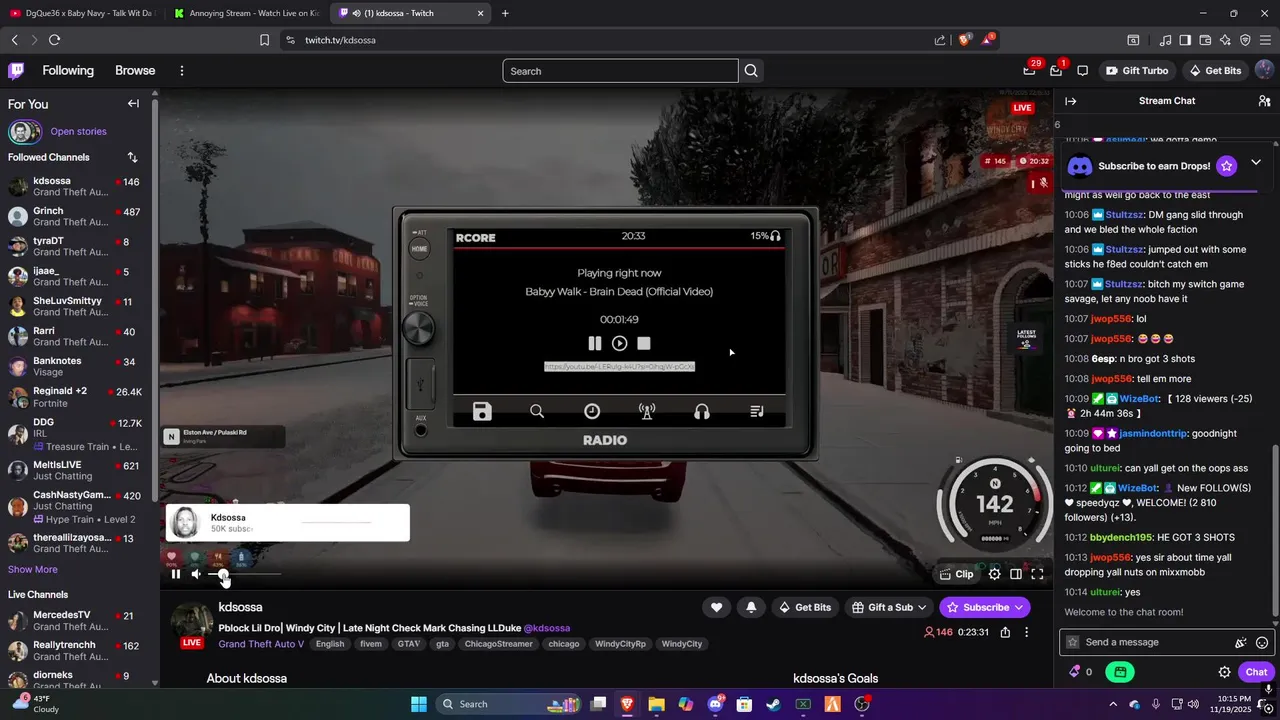
Task: Create a clip with Clip button
Action: (x=957, y=574)
